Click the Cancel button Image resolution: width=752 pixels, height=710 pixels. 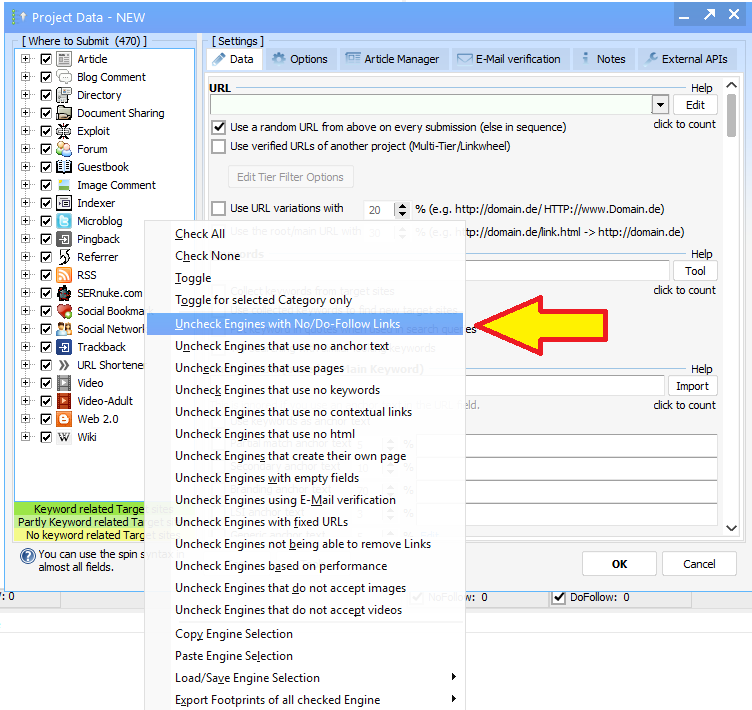click(x=699, y=564)
